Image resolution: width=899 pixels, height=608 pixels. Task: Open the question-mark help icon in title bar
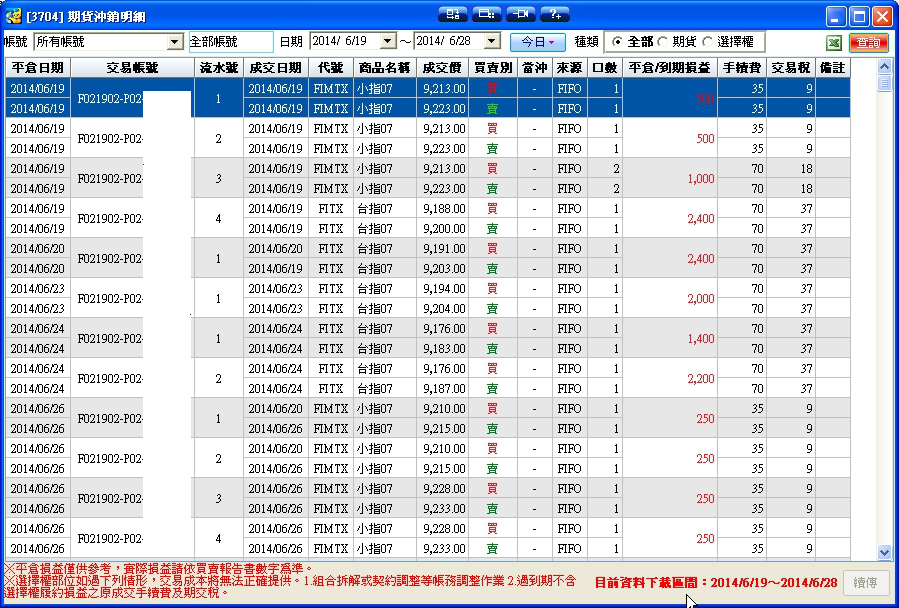[555, 14]
